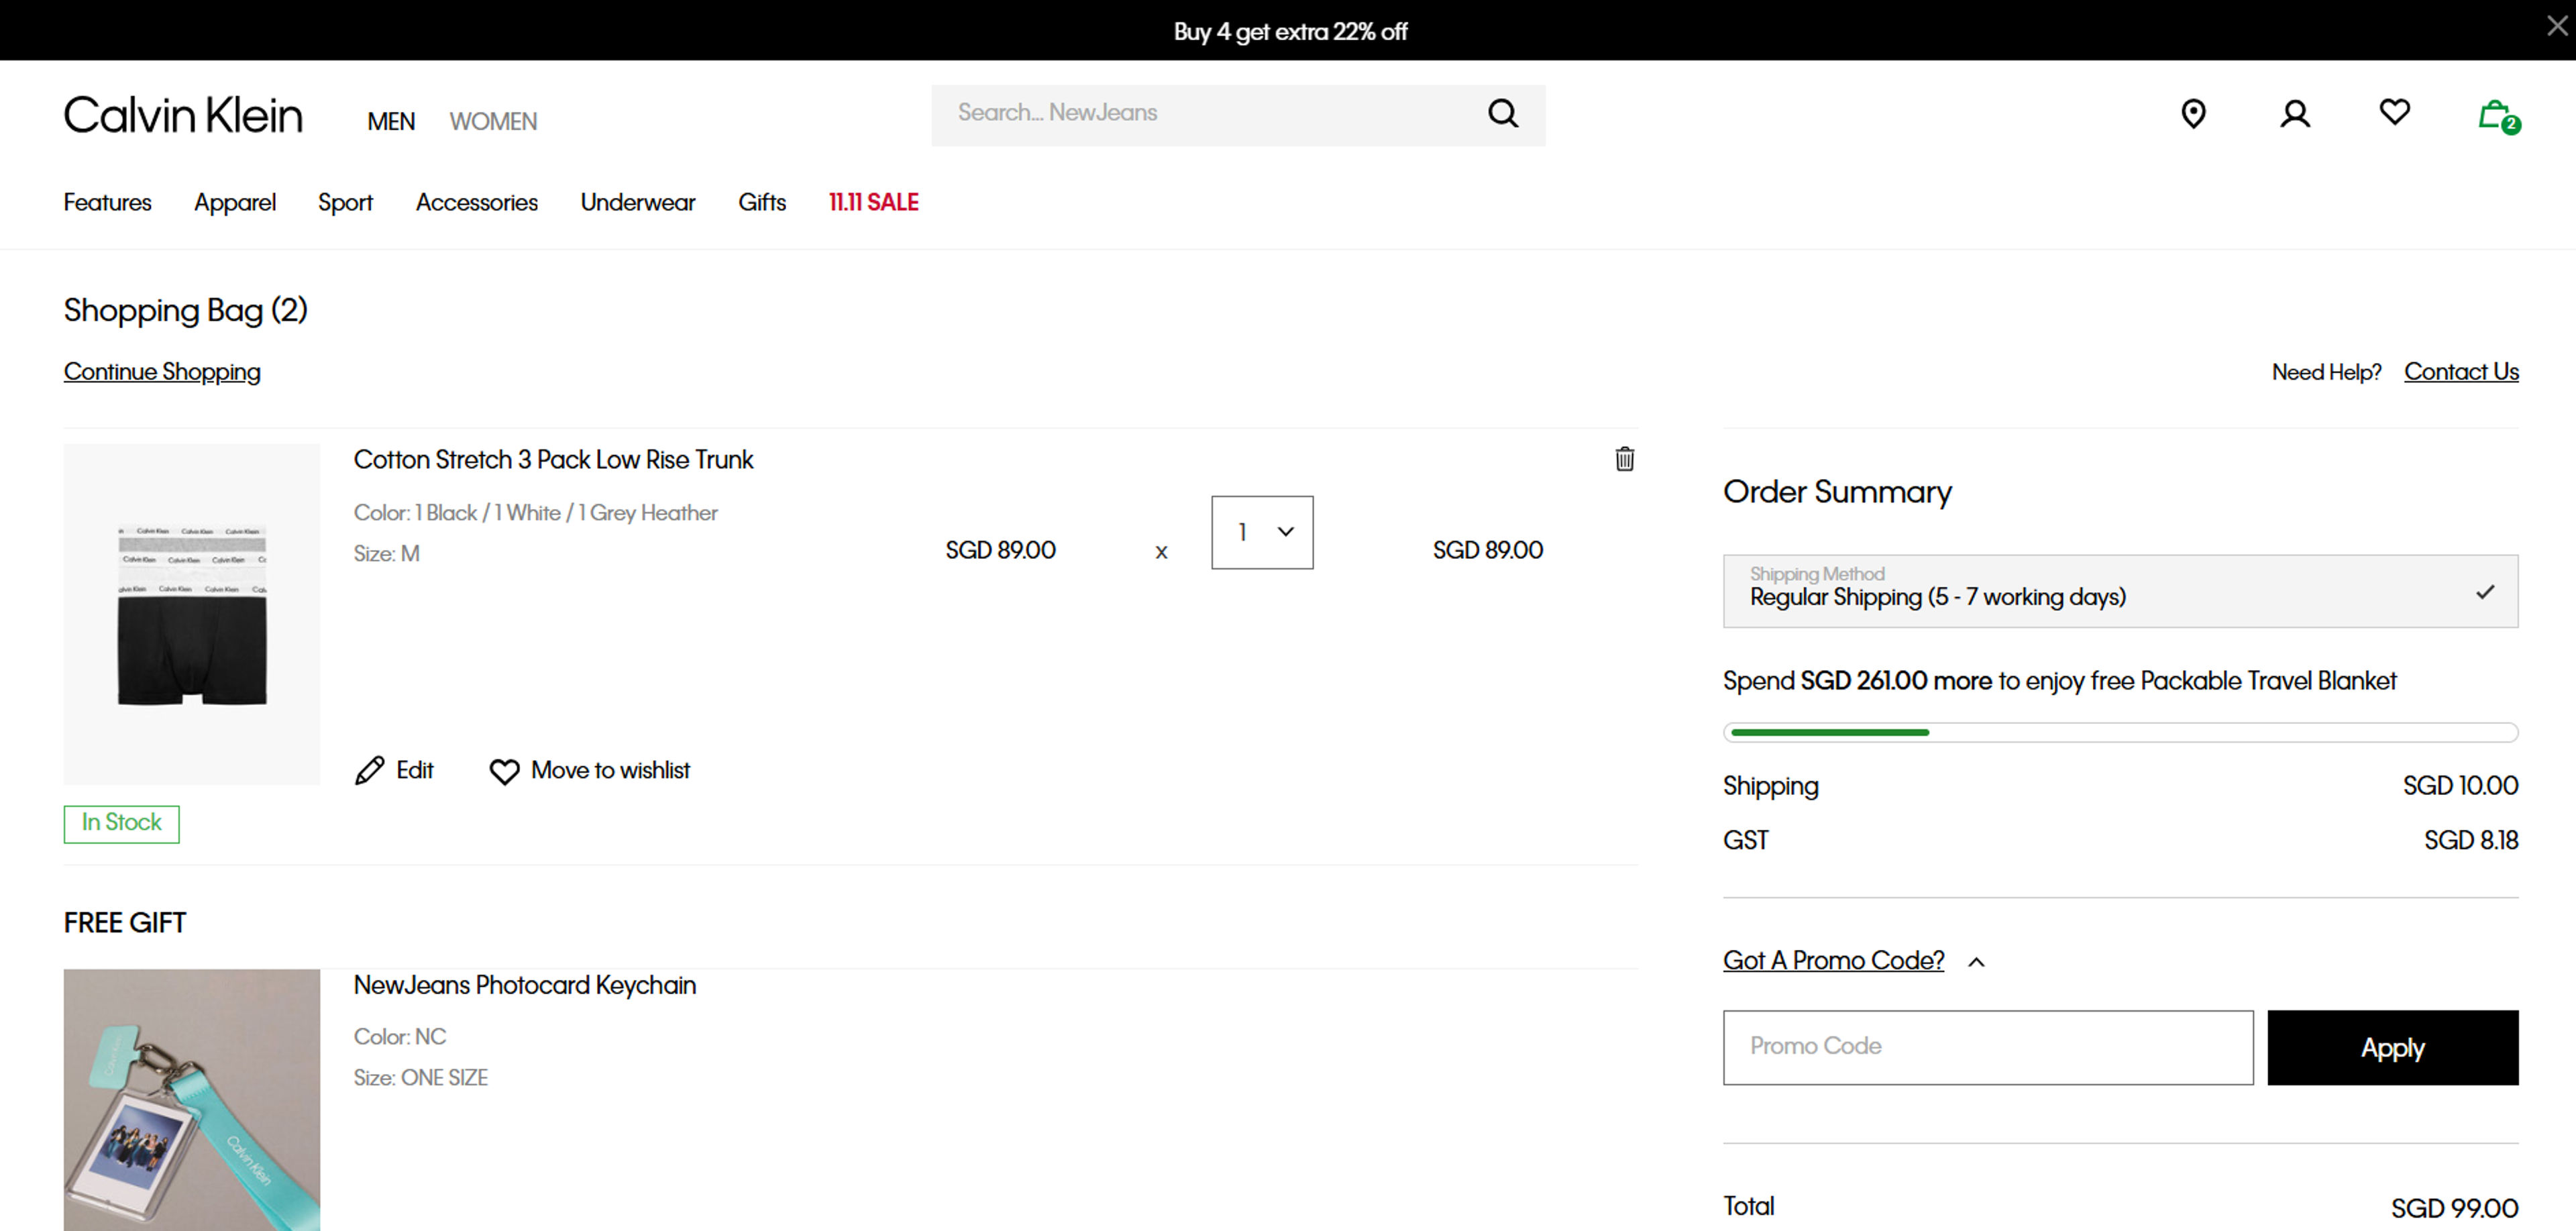Click Color: 1 Black / 1 White / 1 Grey Heather
2576x1231 pixels.
coord(535,512)
